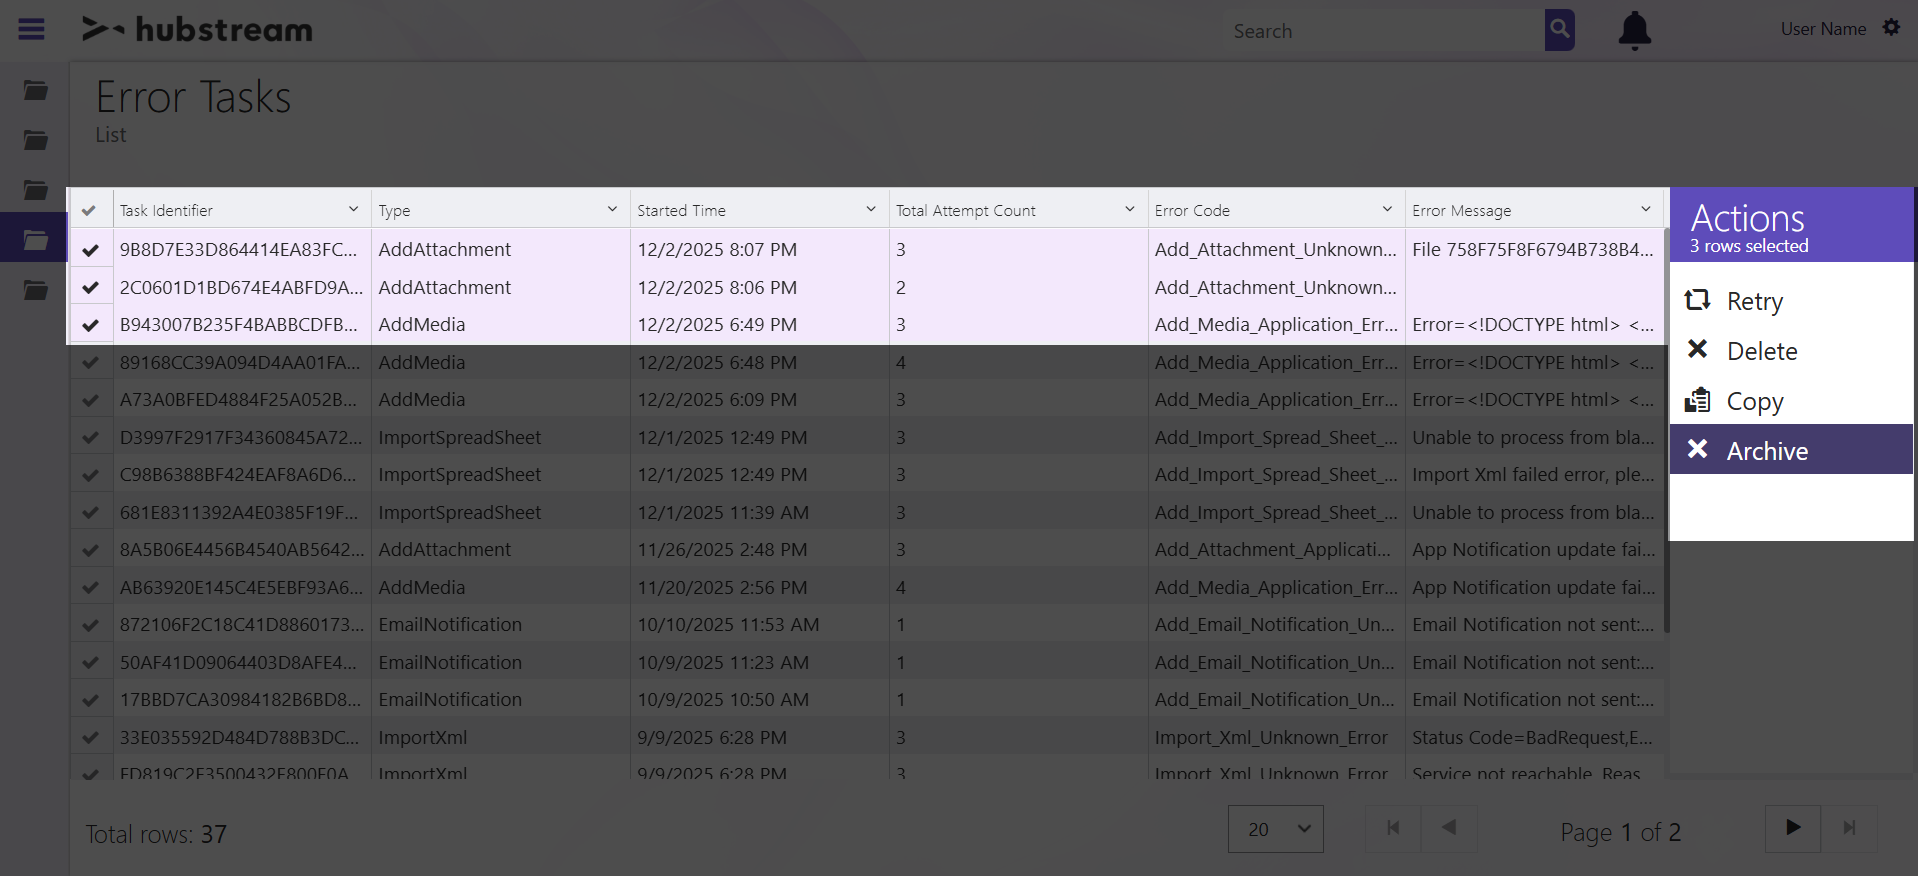Image resolution: width=1918 pixels, height=876 pixels.
Task: Open the fifth sidebar folder icon
Action: tap(36, 290)
